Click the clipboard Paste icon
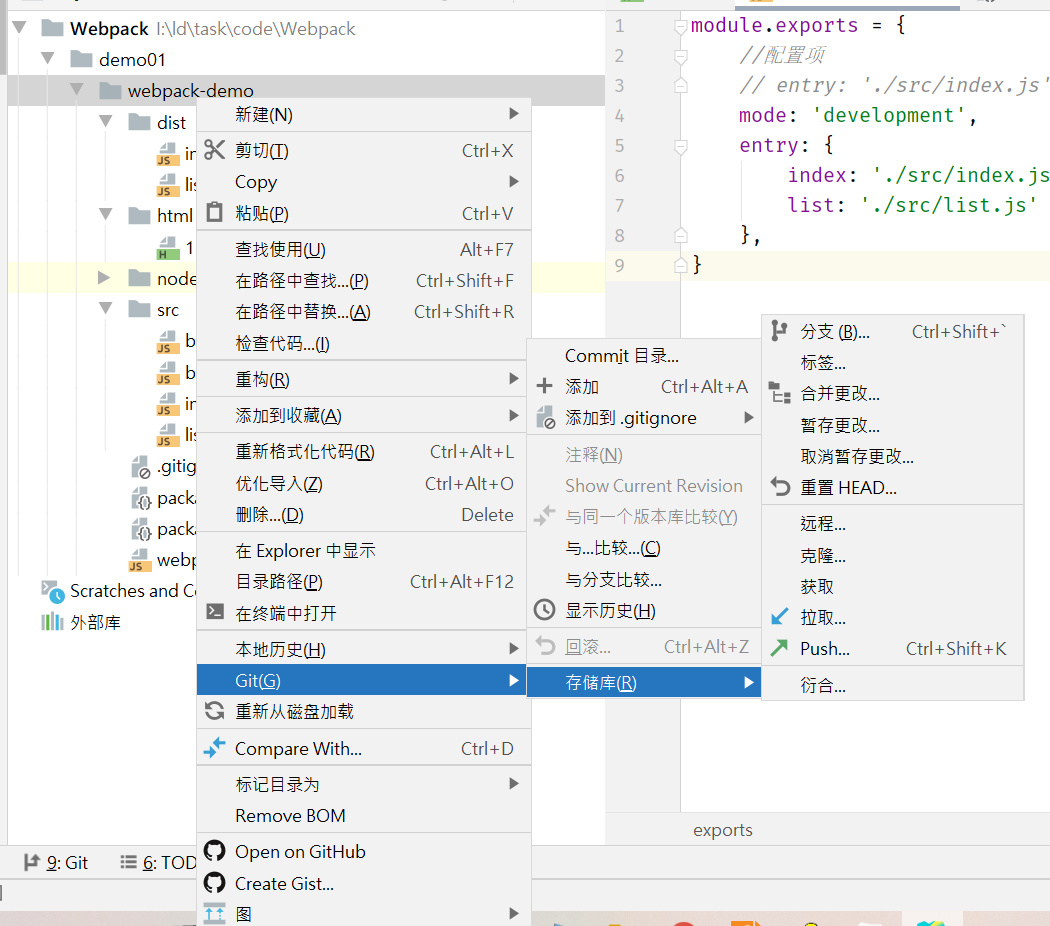This screenshot has height=926, width=1050. point(214,212)
